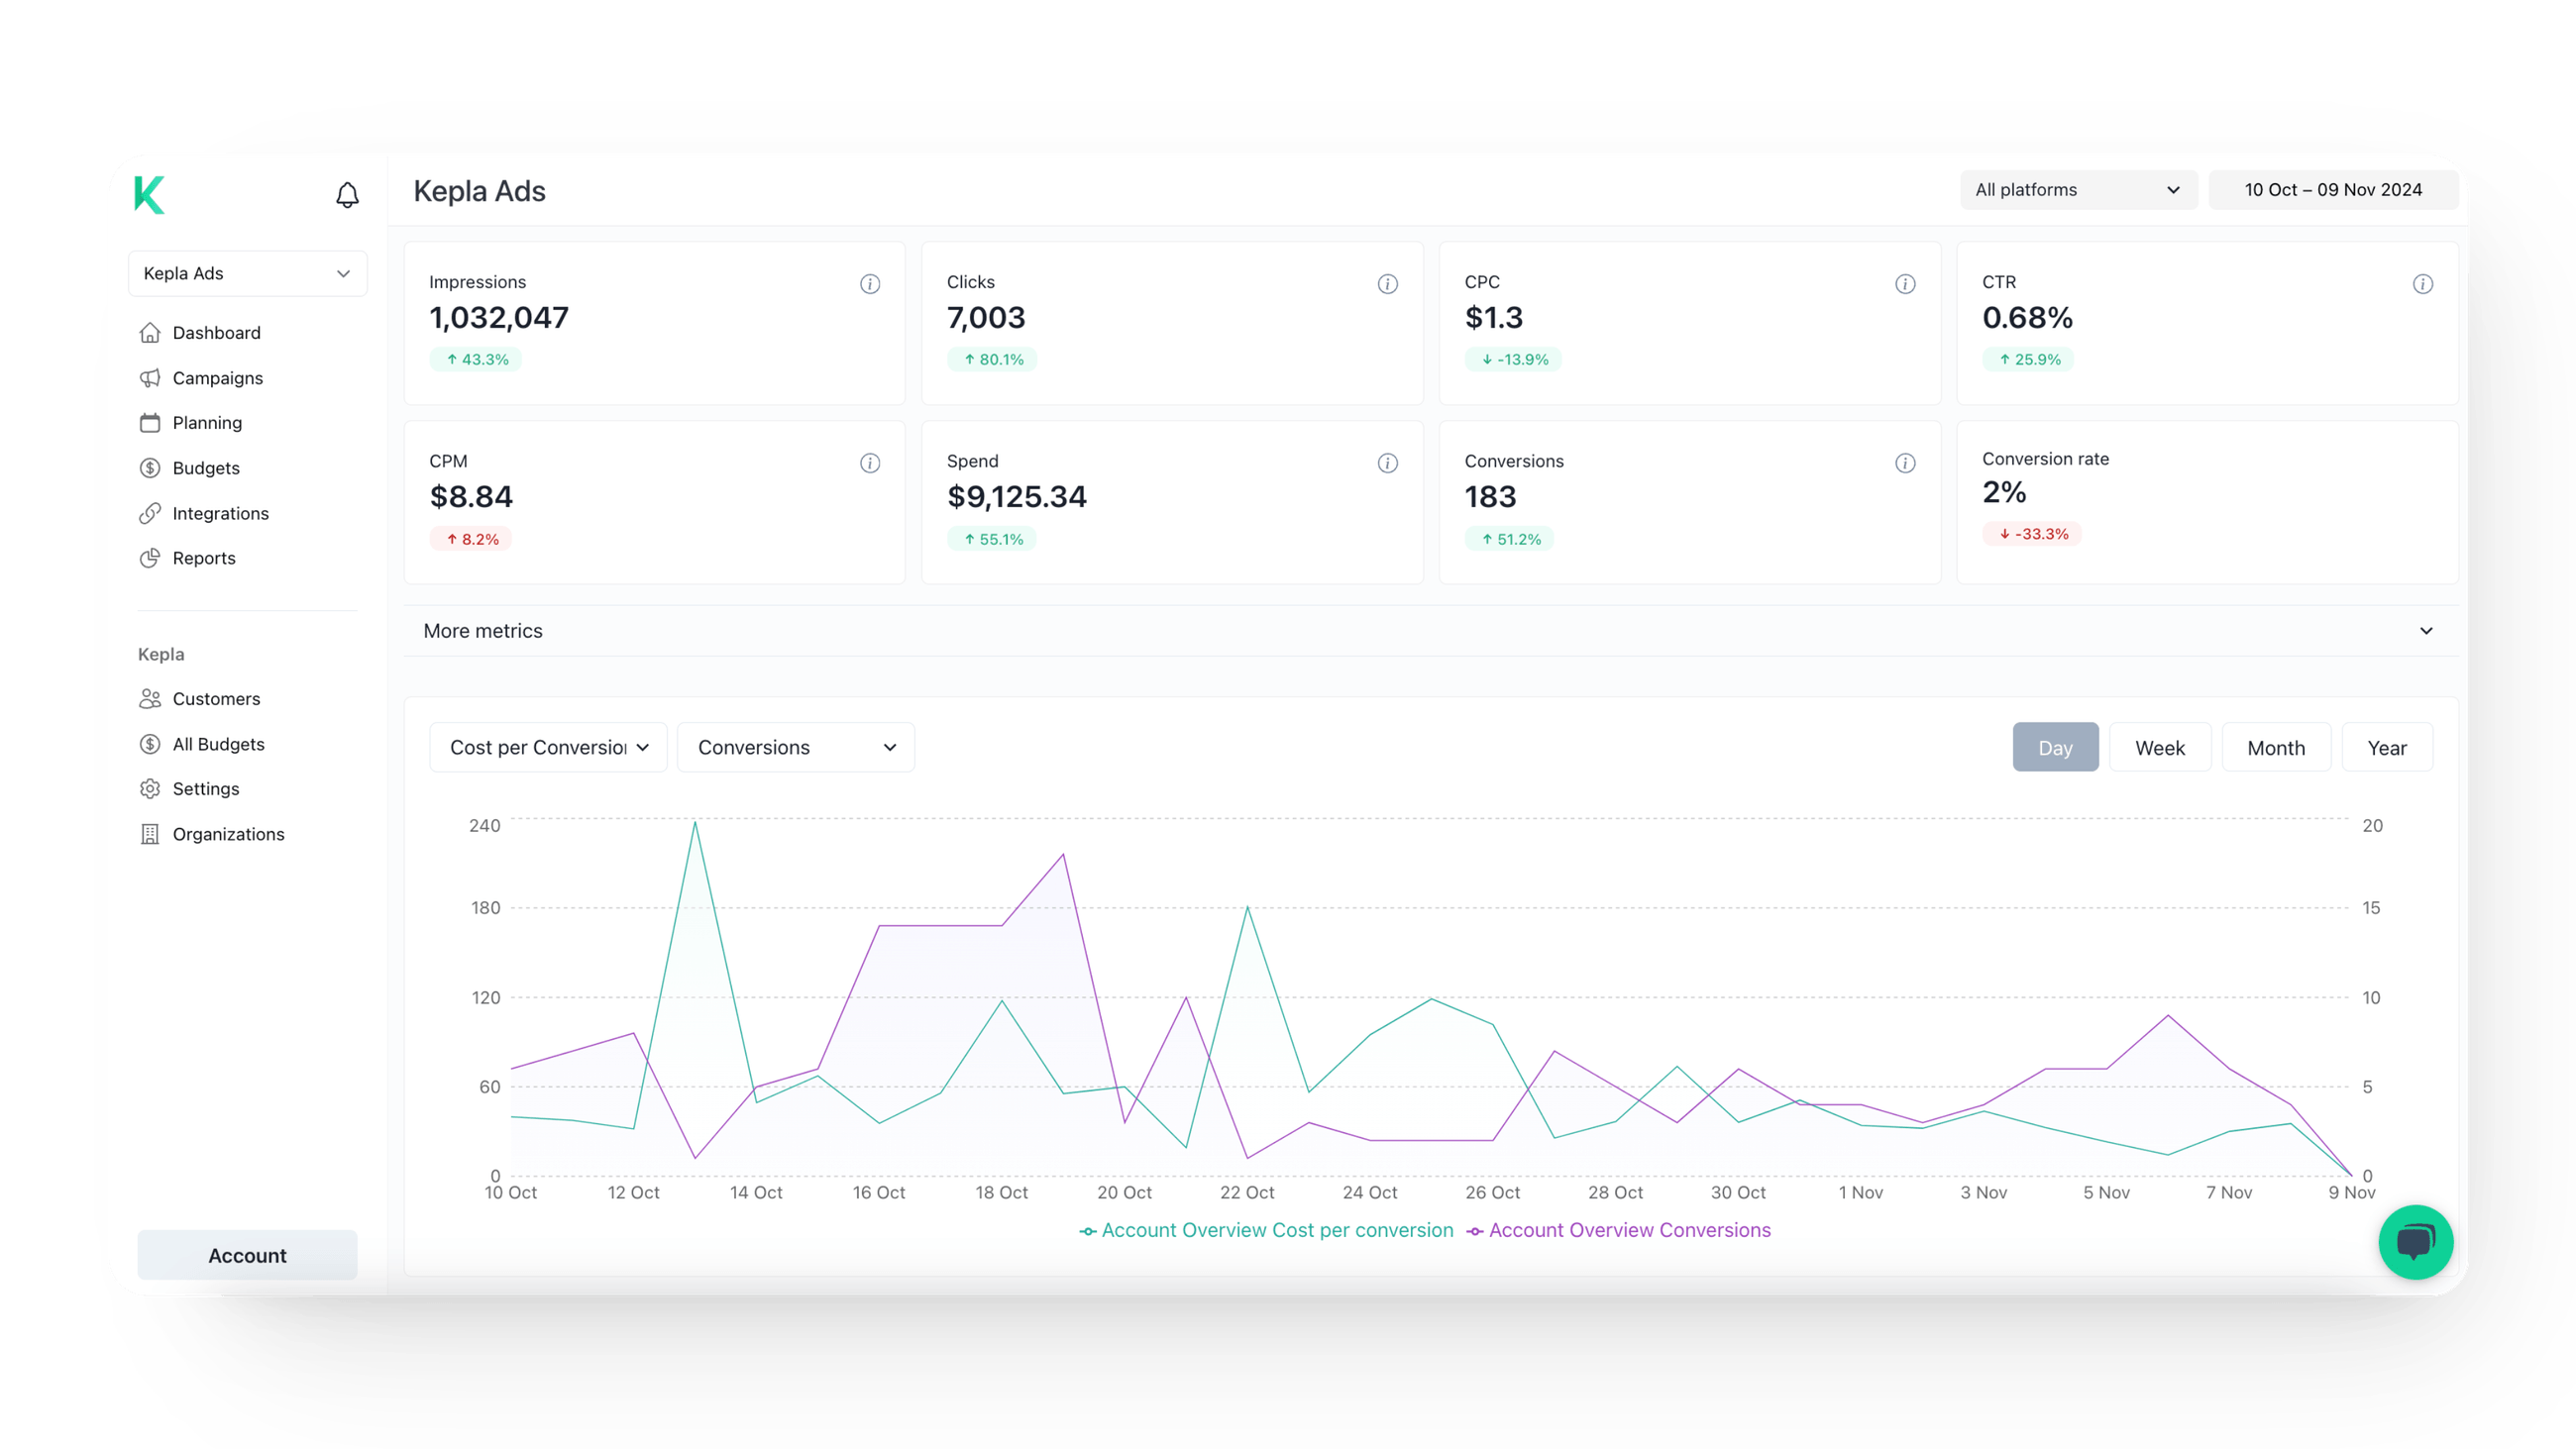This screenshot has height=1449, width=2576.
Task: Click the Budgets dollar icon
Action: [150, 467]
